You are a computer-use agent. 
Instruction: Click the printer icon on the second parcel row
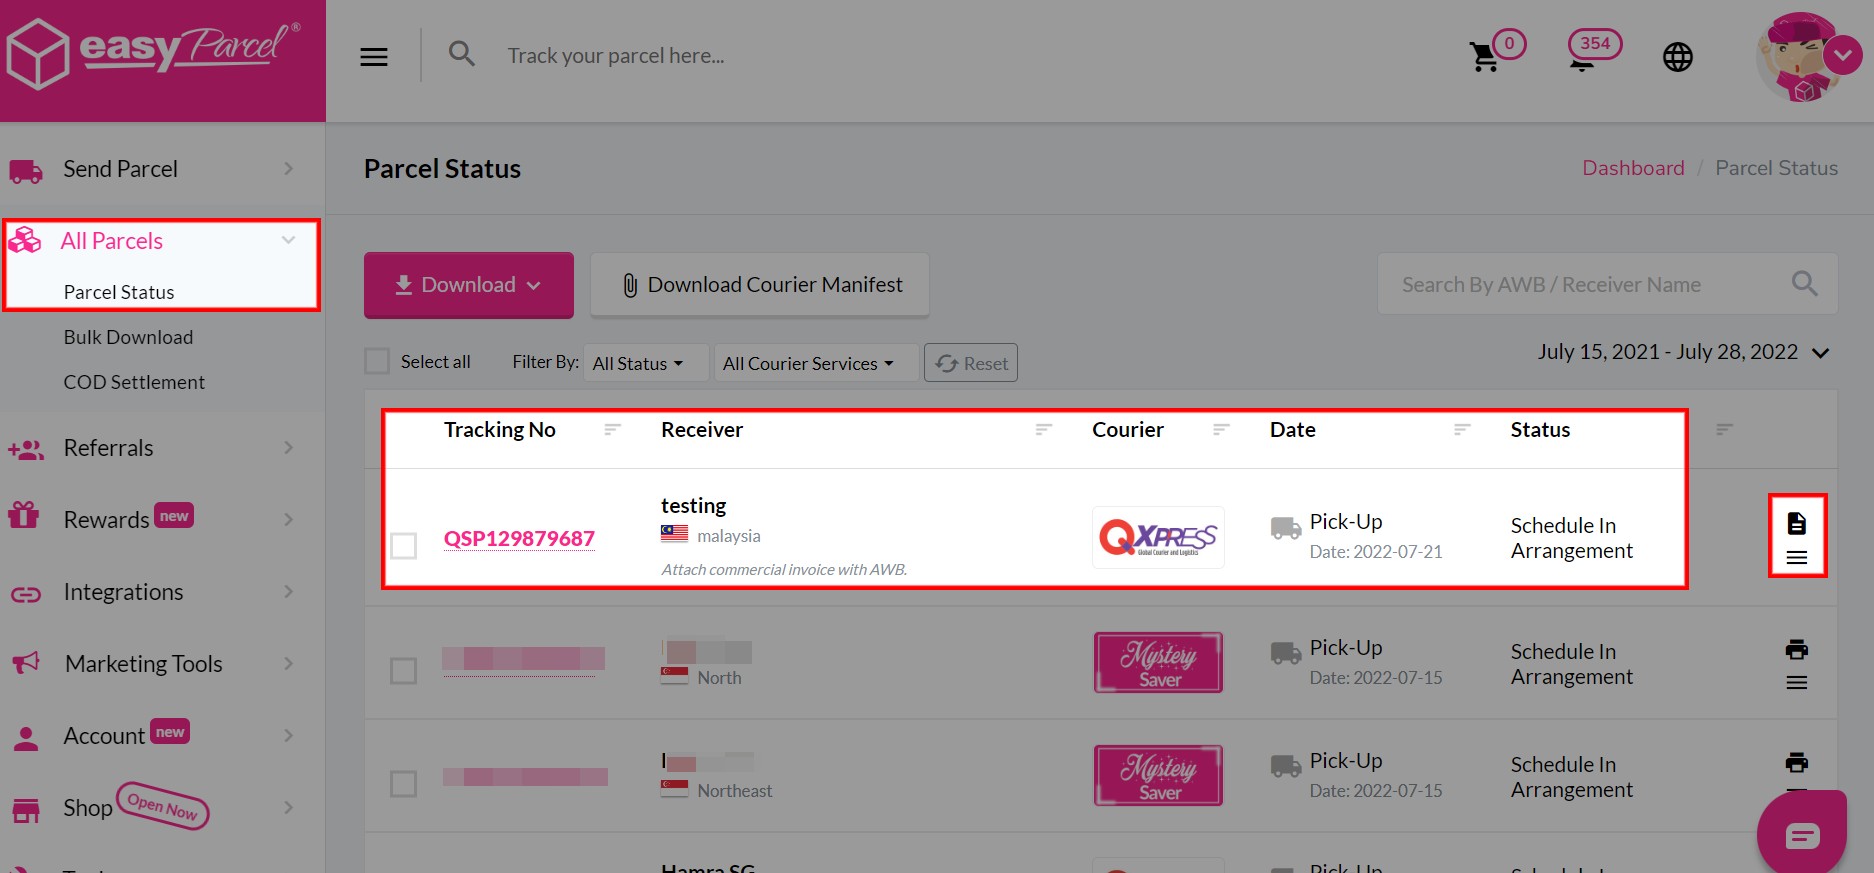click(x=1796, y=648)
